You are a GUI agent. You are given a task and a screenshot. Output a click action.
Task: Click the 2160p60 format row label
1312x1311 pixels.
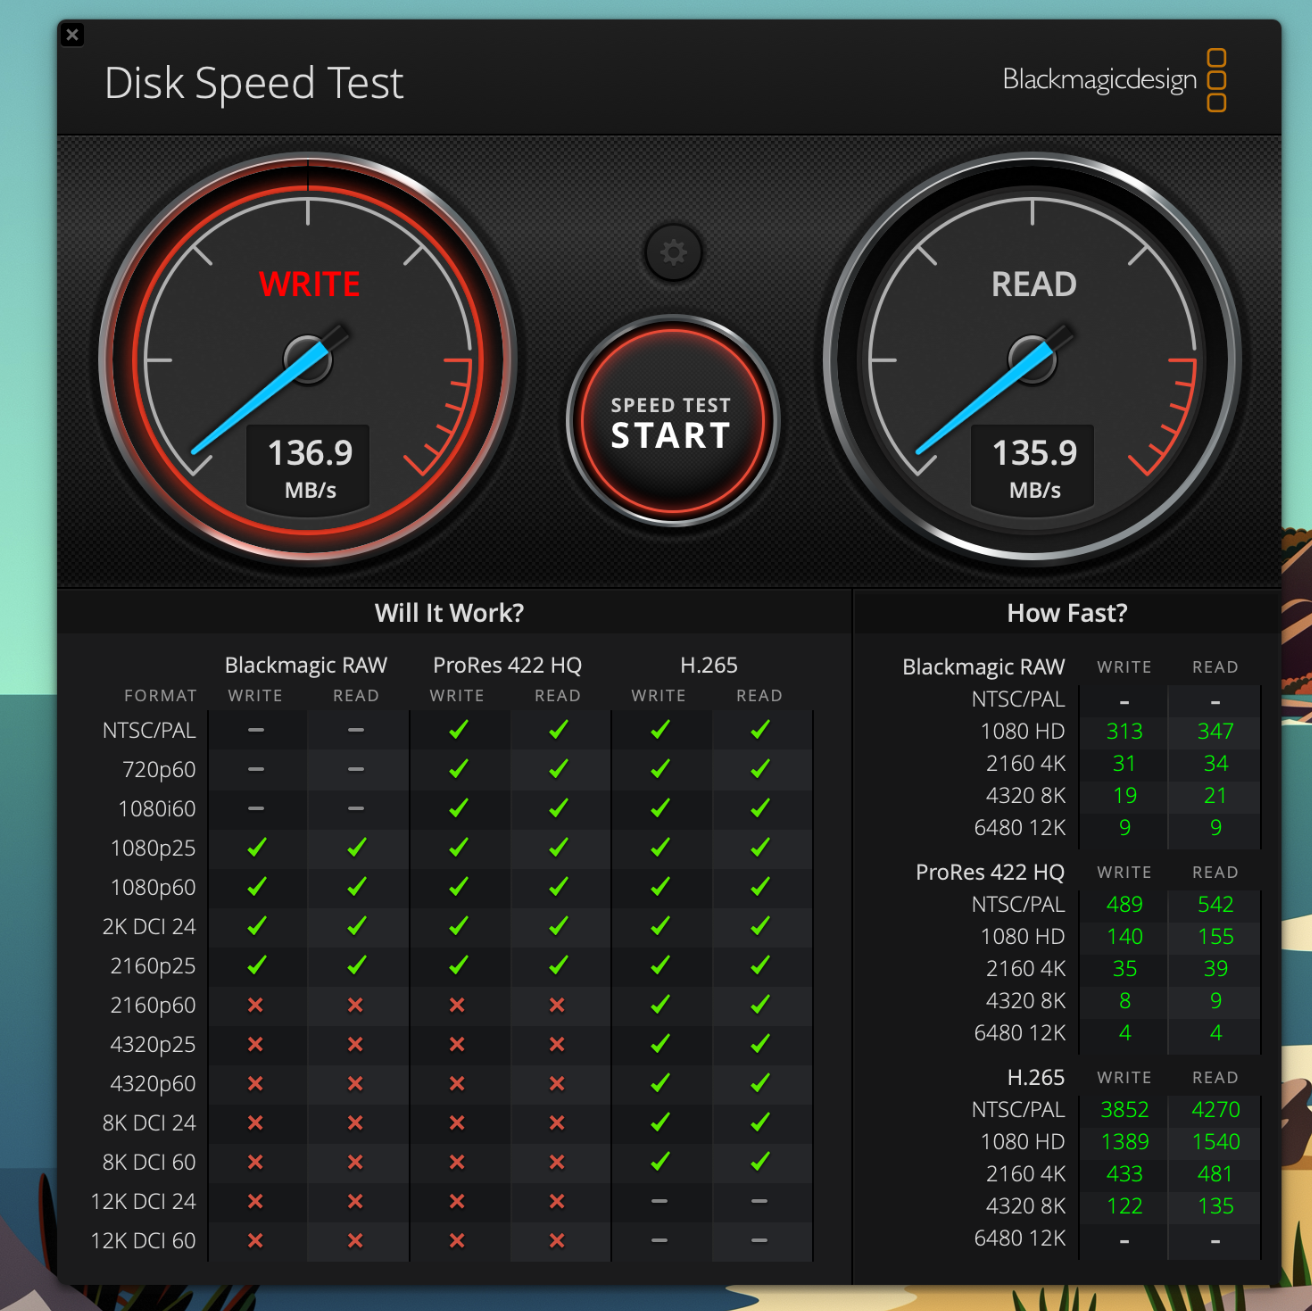click(153, 1006)
